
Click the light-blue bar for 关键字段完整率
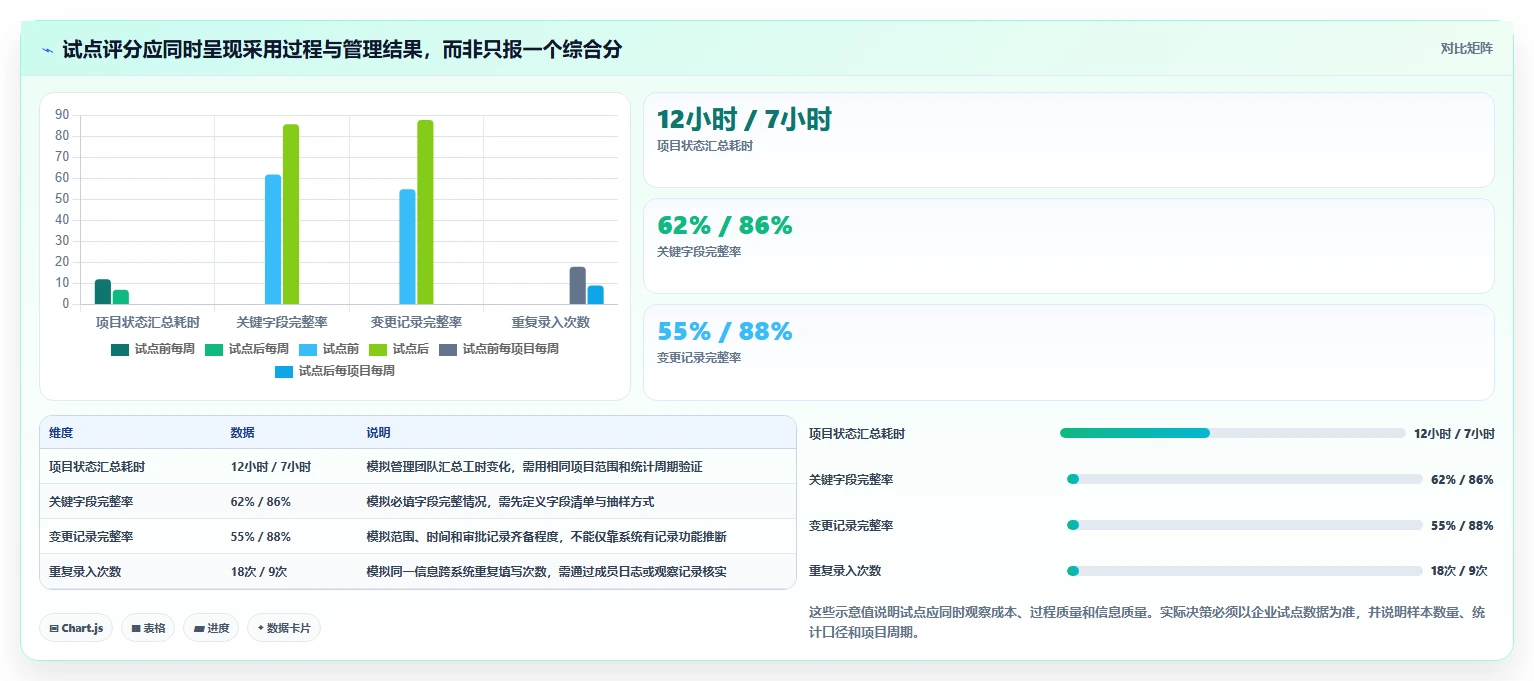(273, 239)
